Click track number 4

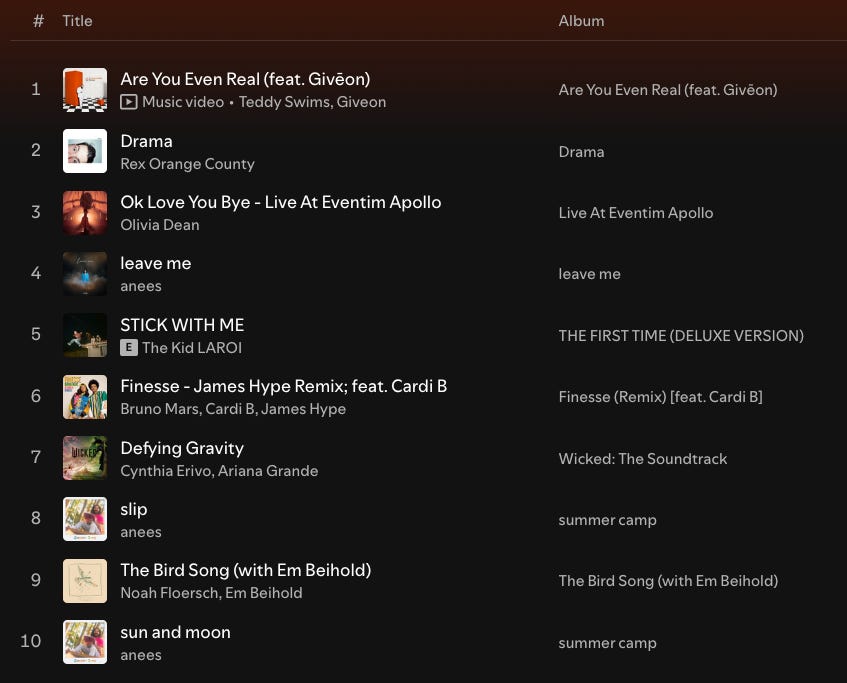36,273
